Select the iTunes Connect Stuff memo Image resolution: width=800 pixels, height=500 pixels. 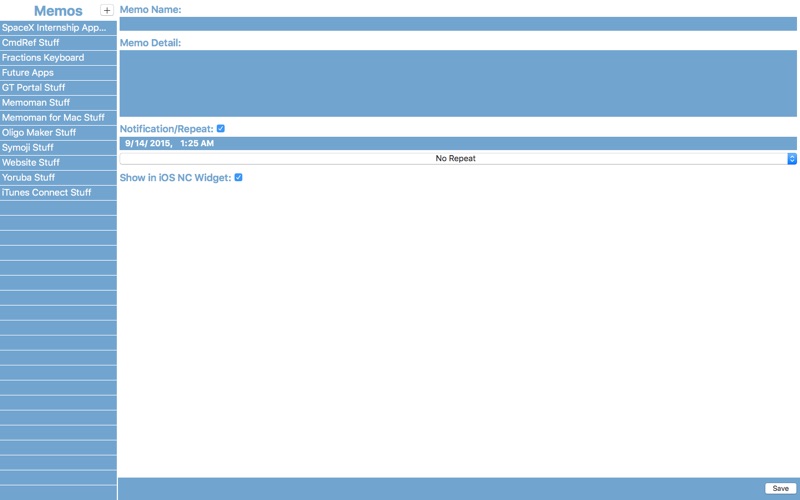(58, 192)
